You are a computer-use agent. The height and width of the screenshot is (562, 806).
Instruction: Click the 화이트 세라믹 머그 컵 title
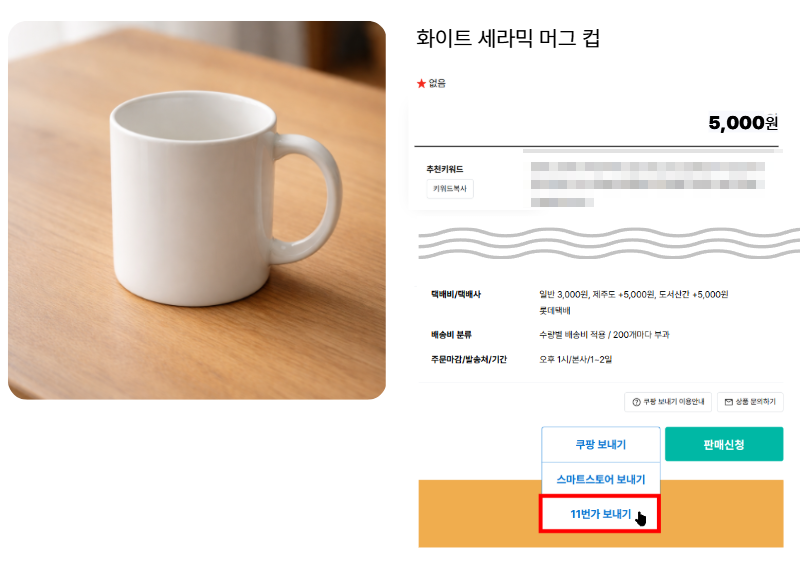[507, 39]
